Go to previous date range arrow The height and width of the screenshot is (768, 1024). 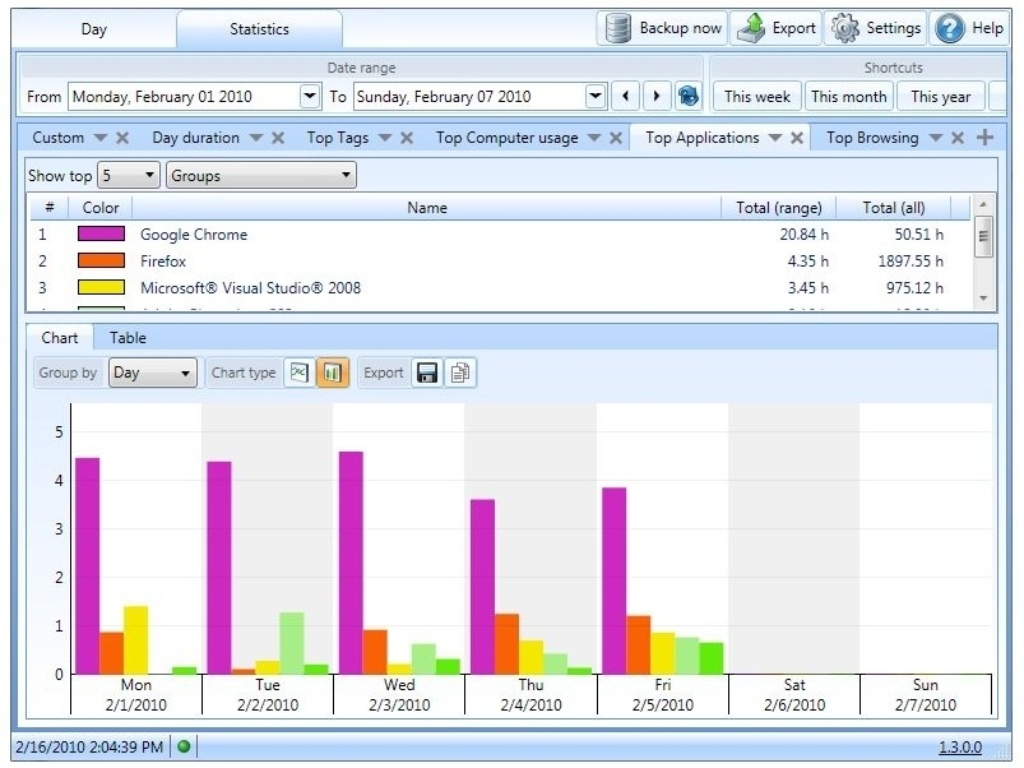click(625, 97)
